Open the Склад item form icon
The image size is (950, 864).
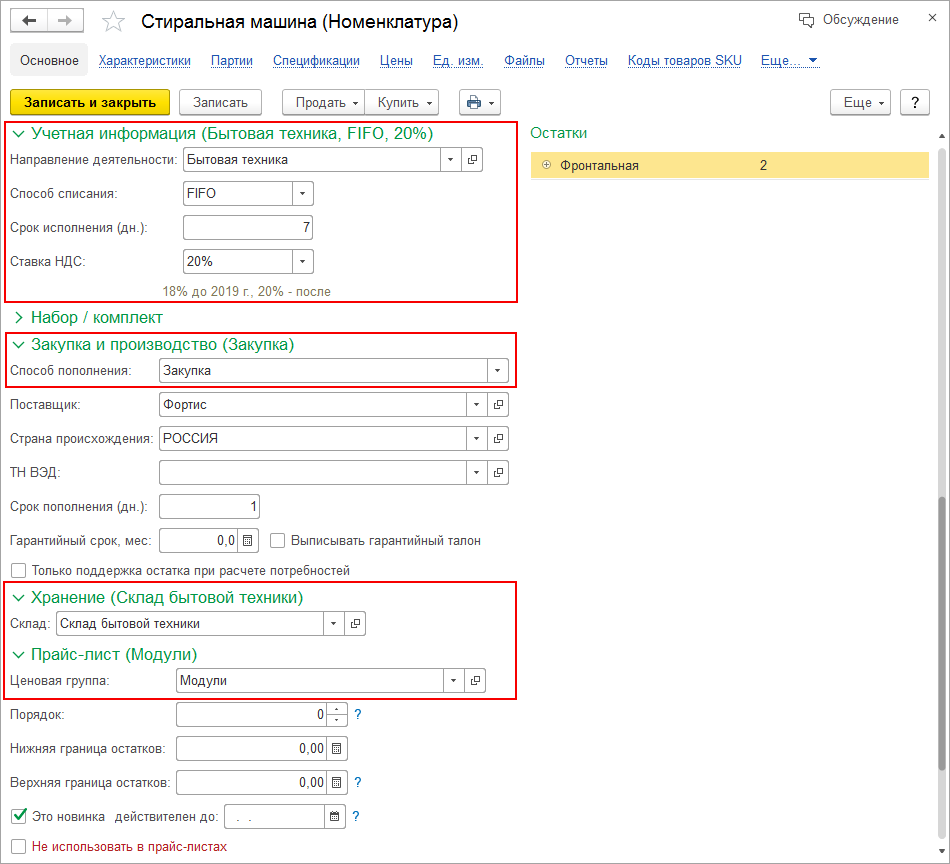pyautogui.click(x=355, y=623)
